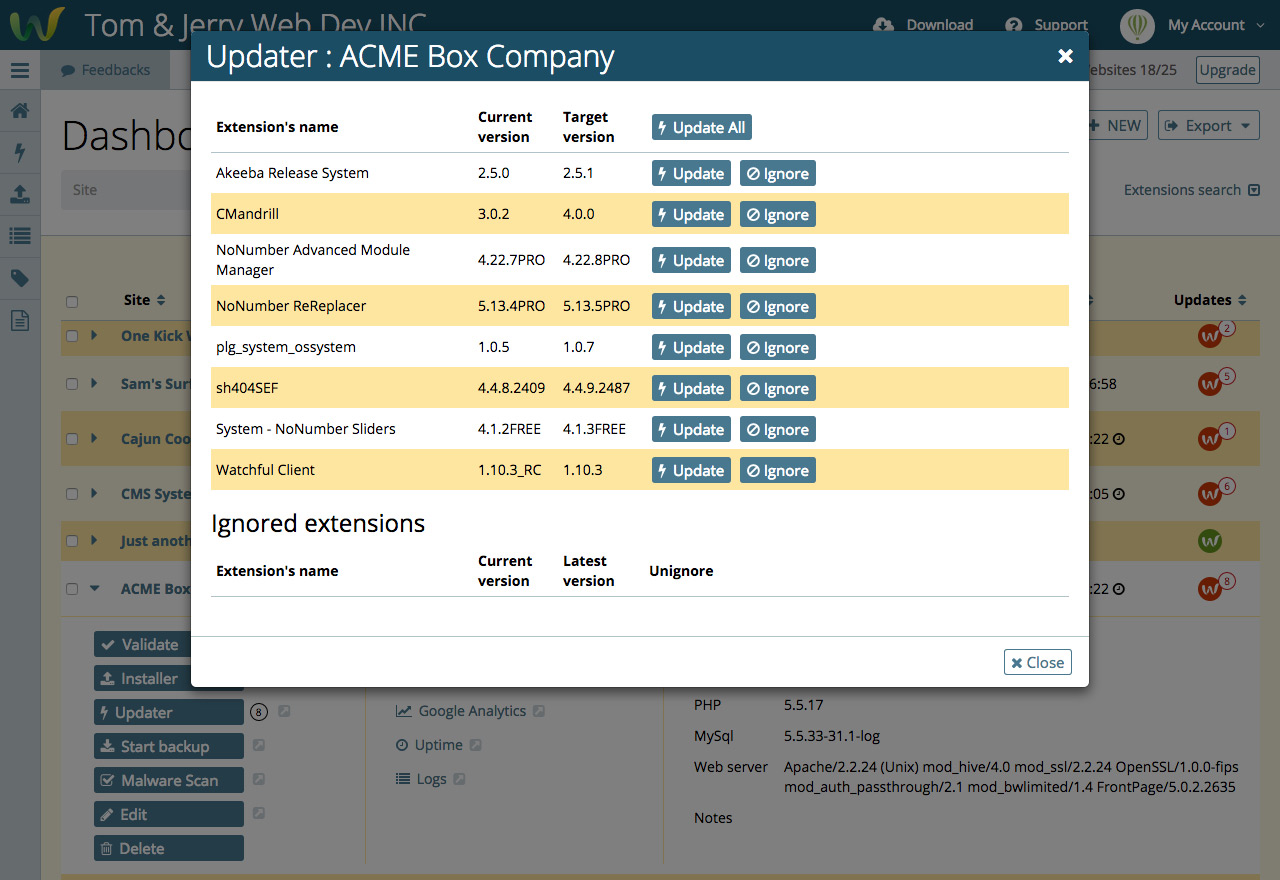
Task: Open external link icon beside Logs
Action: click(x=460, y=779)
